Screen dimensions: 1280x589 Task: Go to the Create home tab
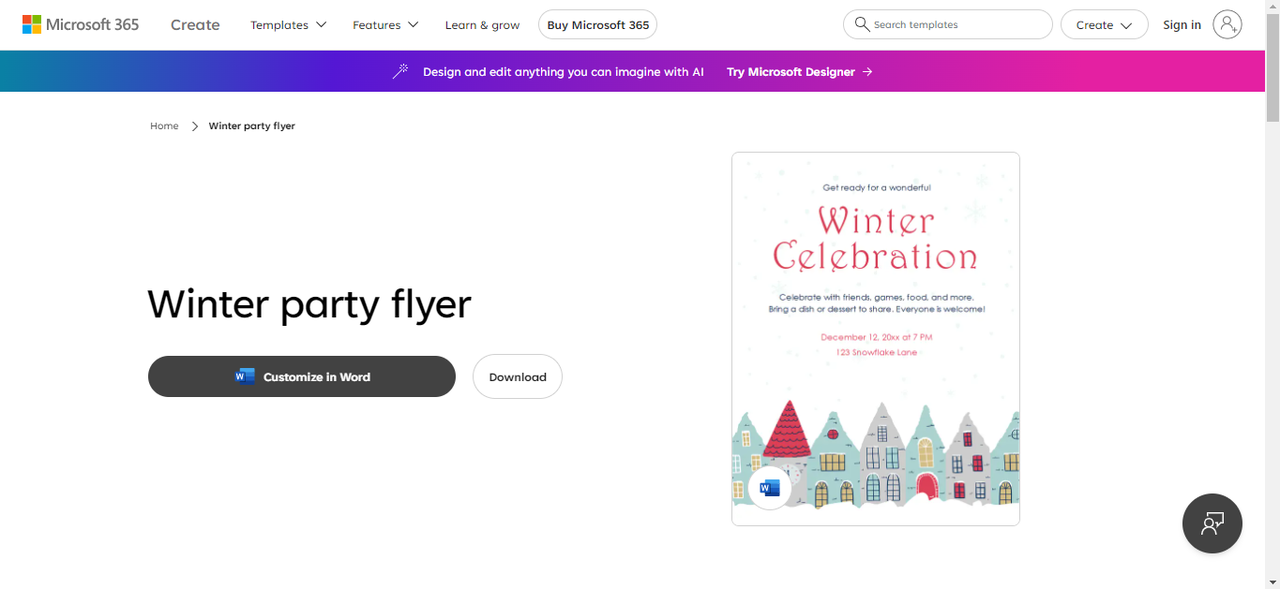(195, 25)
